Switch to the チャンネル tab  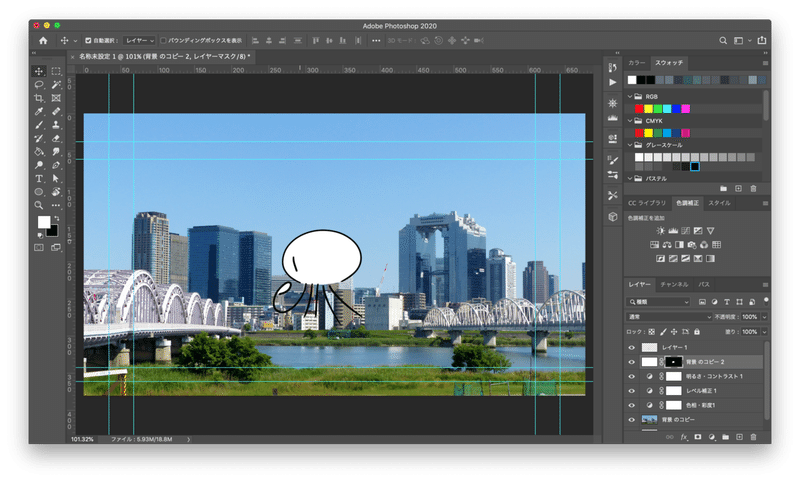674,284
